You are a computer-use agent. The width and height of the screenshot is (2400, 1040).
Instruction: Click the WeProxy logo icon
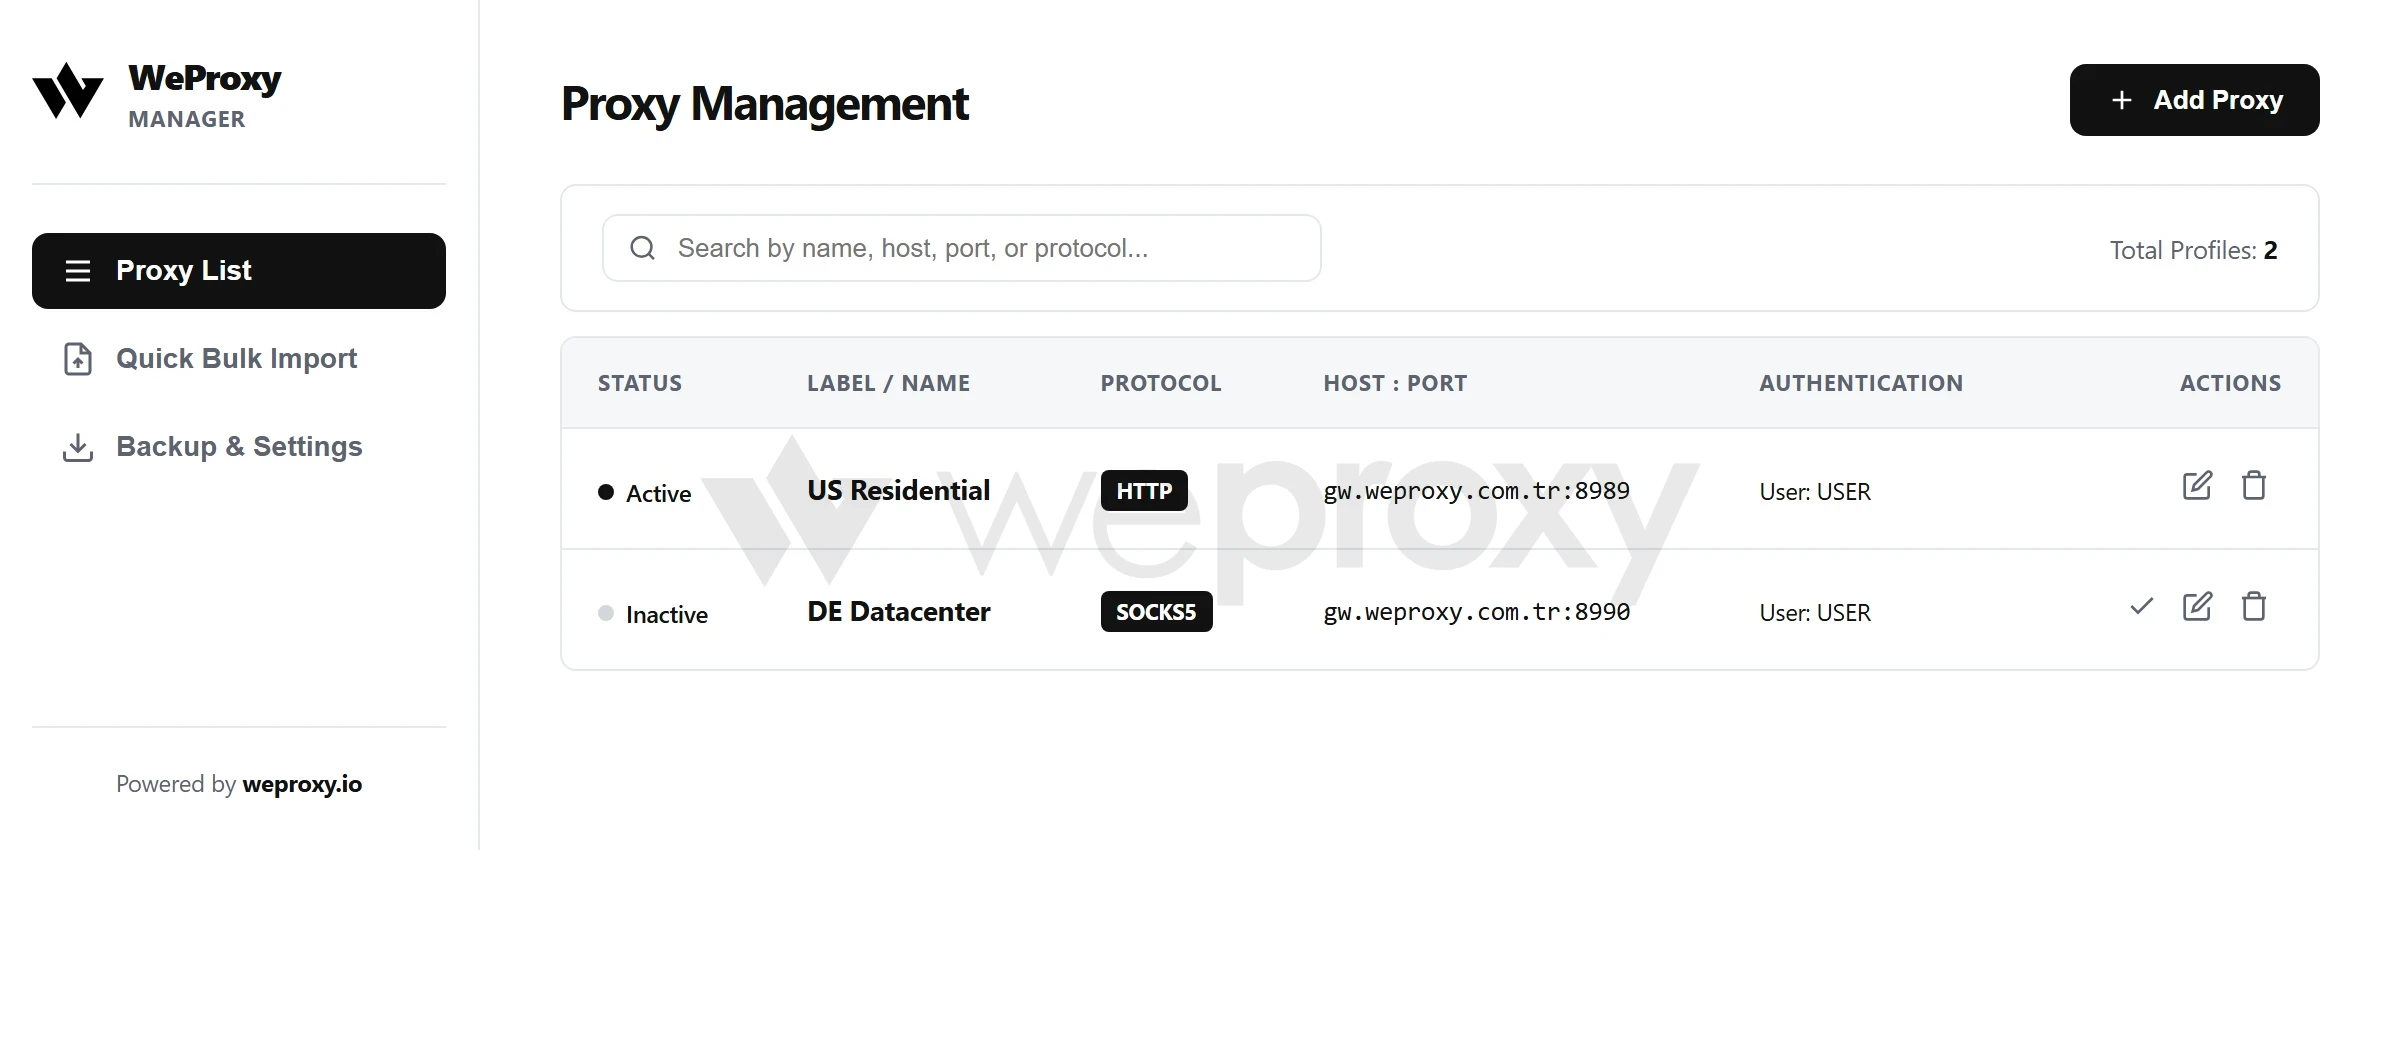(68, 91)
